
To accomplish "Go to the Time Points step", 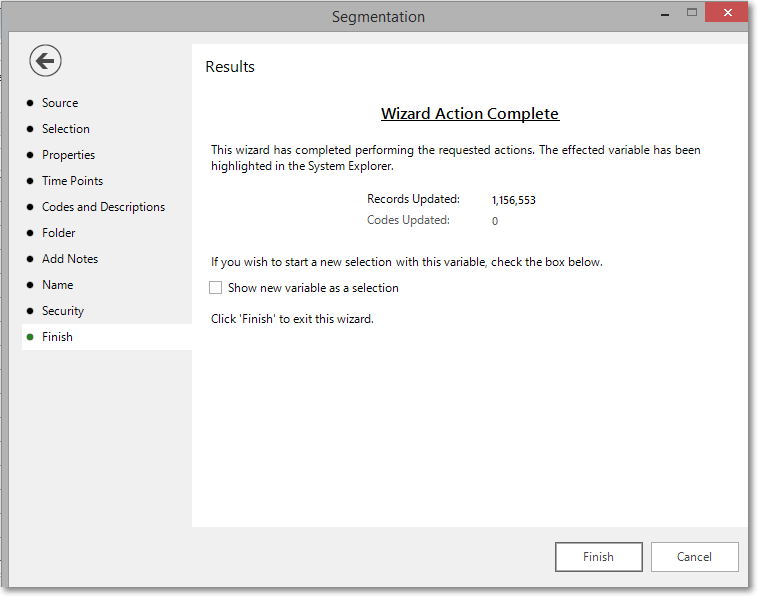I will [72, 181].
